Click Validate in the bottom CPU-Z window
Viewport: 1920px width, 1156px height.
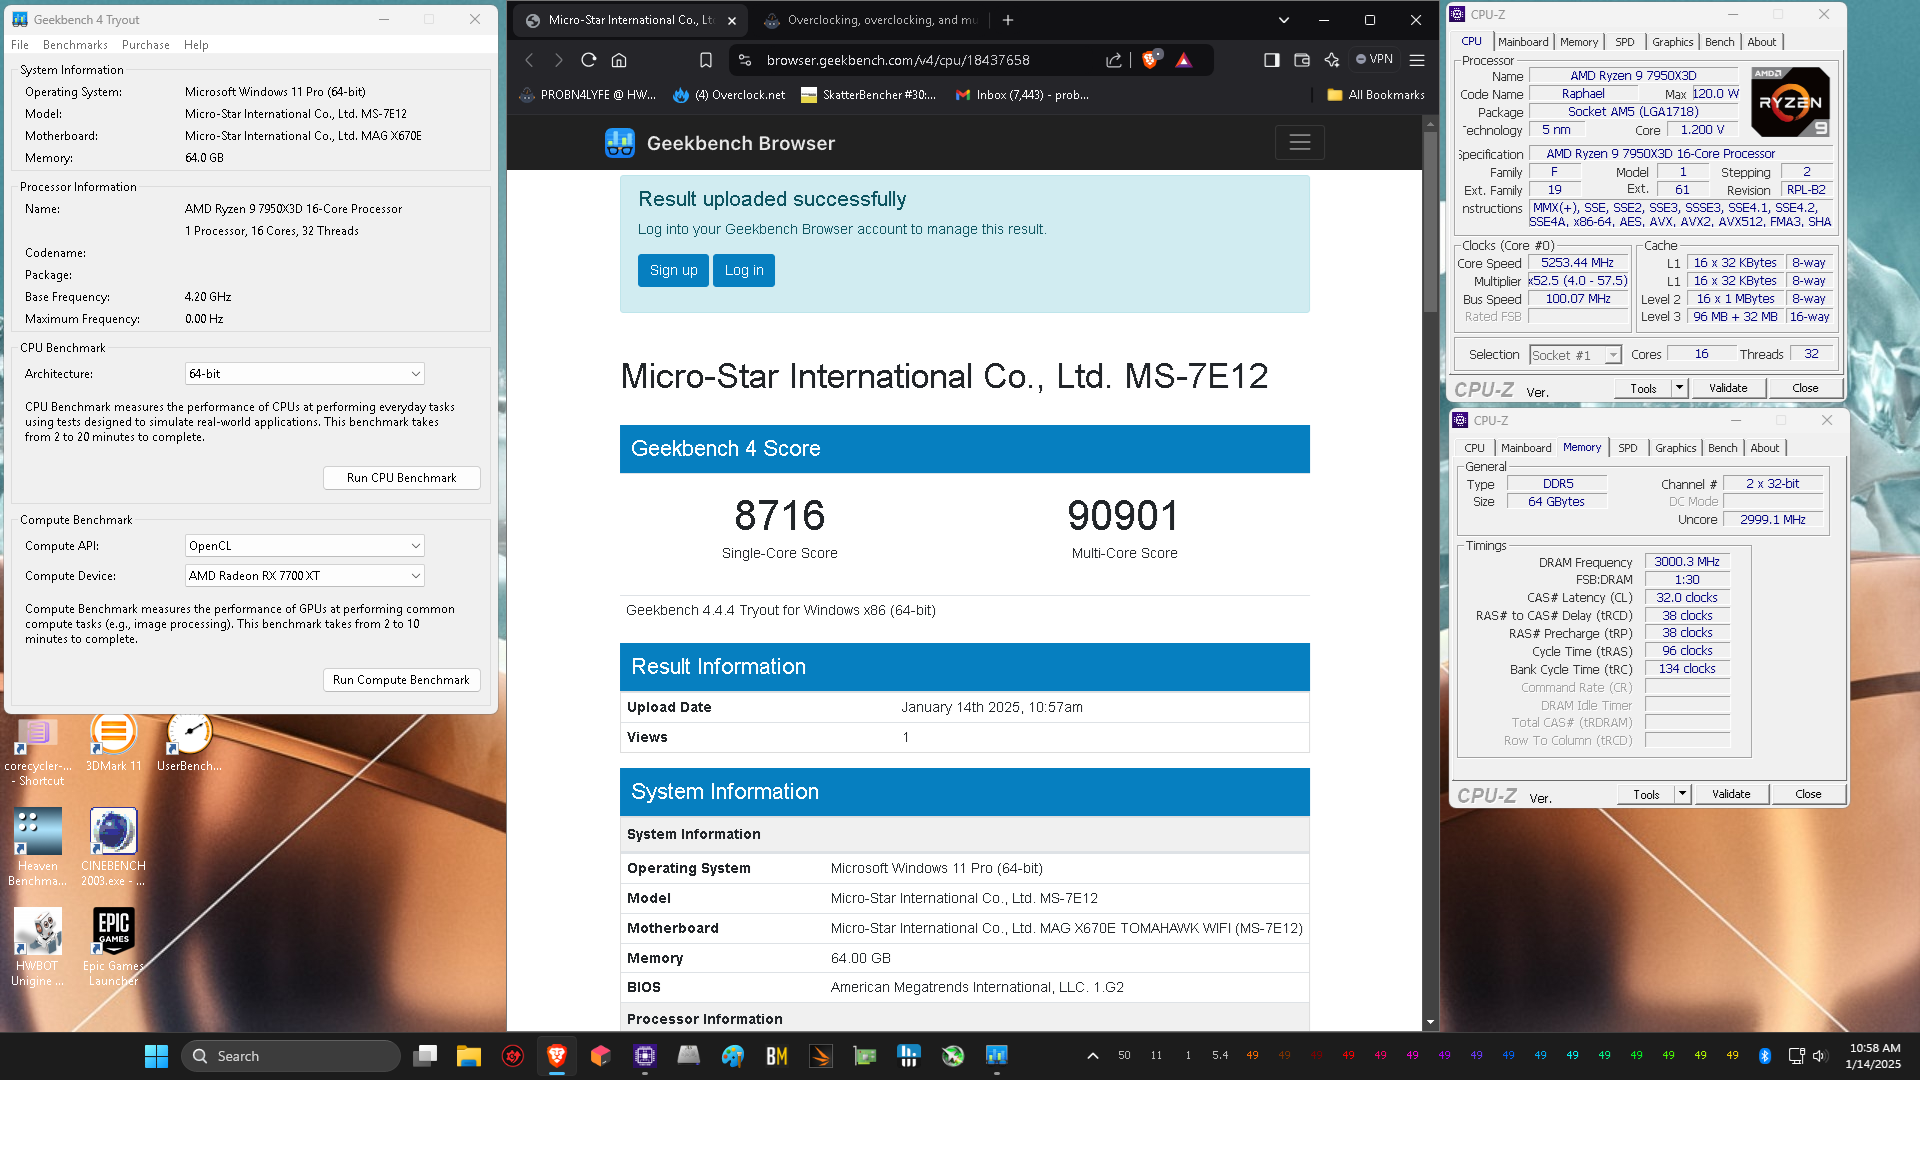click(x=1731, y=794)
